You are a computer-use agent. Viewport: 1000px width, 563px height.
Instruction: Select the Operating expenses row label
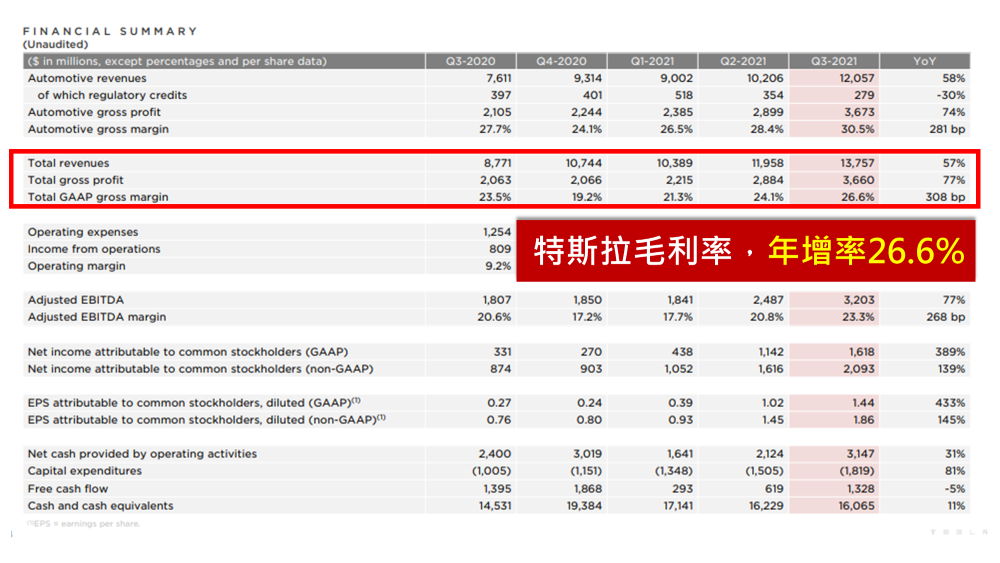tap(82, 232)
